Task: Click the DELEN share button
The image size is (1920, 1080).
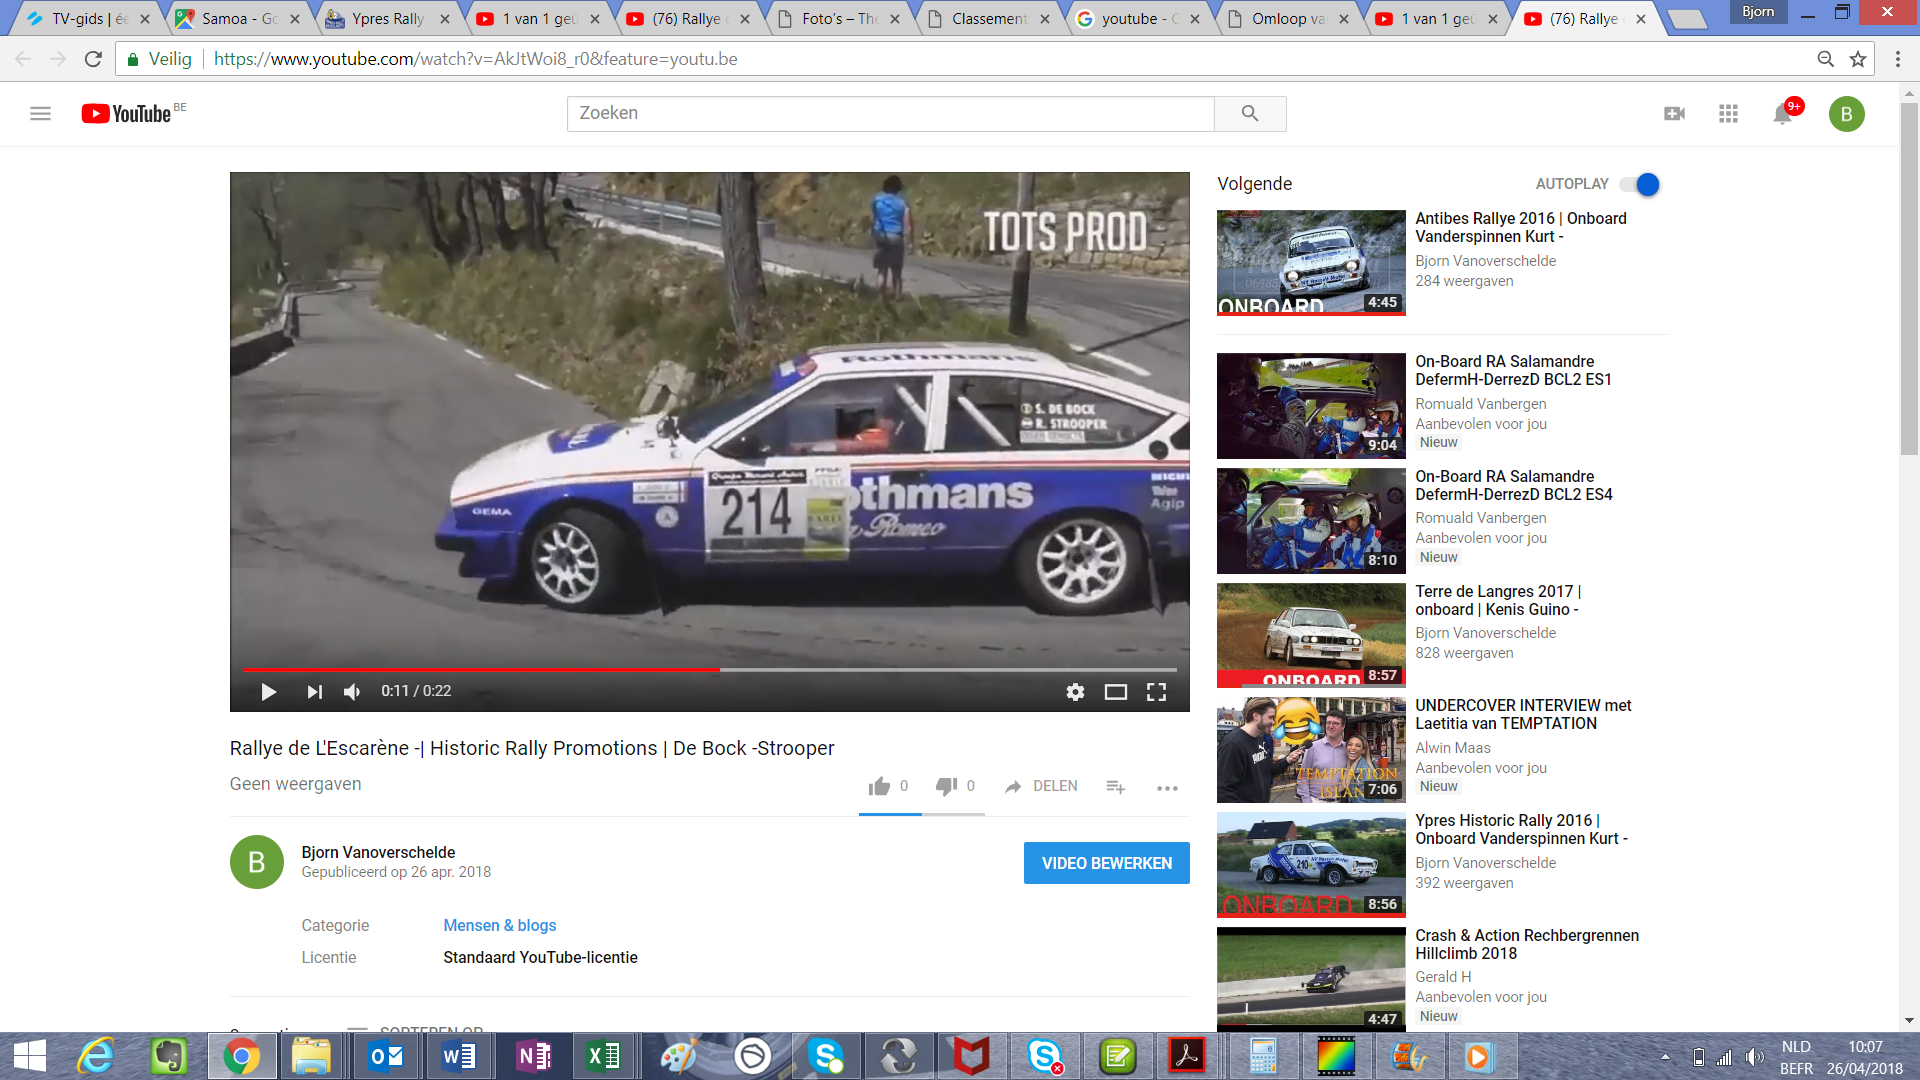Action: pos(1041,787)
